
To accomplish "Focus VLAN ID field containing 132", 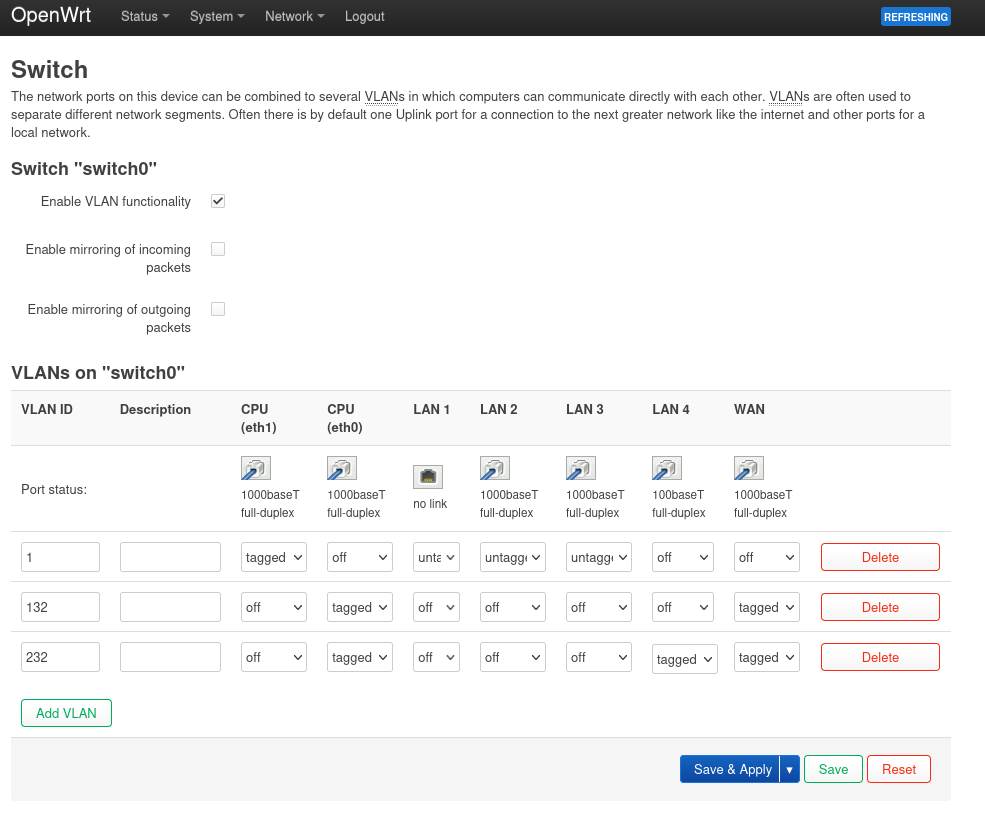I will (60, 608).
